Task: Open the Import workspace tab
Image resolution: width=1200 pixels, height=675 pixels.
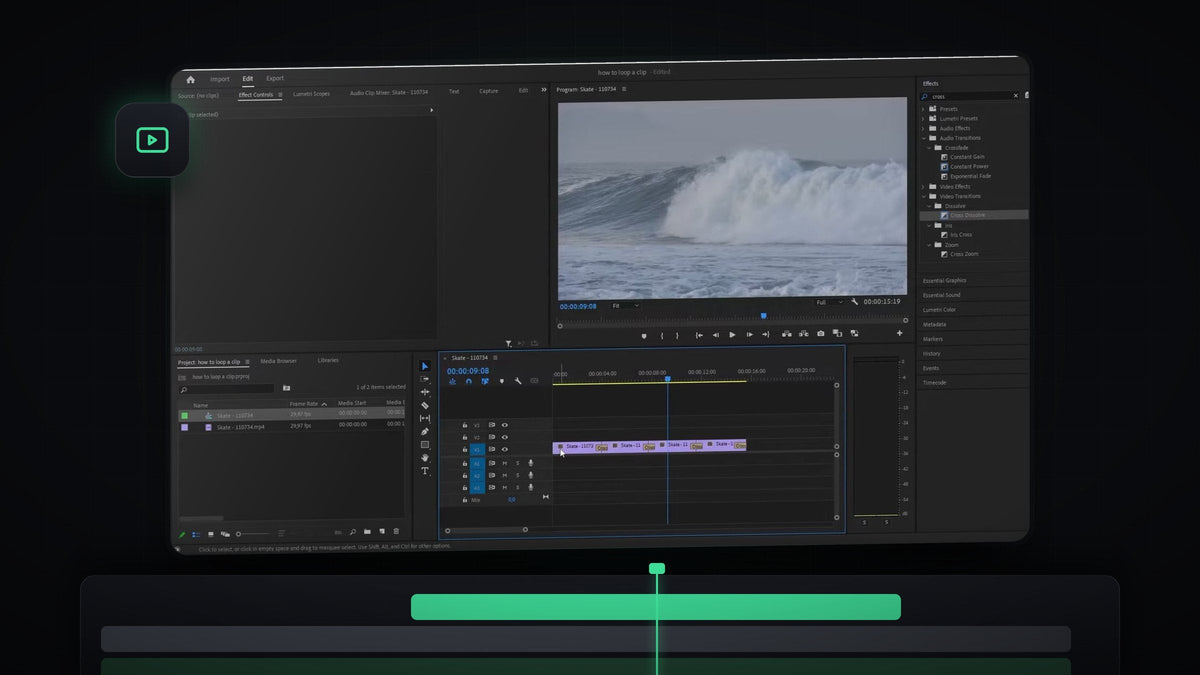Action: pyautogui.click(x=219, y=79)
